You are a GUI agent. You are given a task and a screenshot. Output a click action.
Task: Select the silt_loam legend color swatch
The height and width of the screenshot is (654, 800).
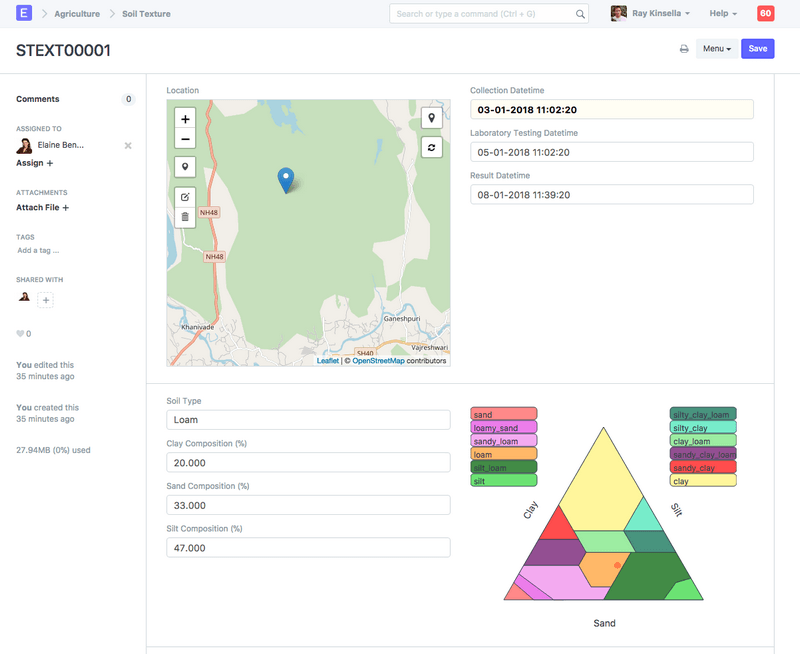[504, 467]
